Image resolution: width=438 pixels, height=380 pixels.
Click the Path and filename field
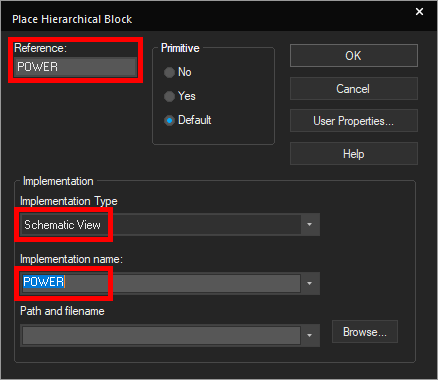(161, 335)
